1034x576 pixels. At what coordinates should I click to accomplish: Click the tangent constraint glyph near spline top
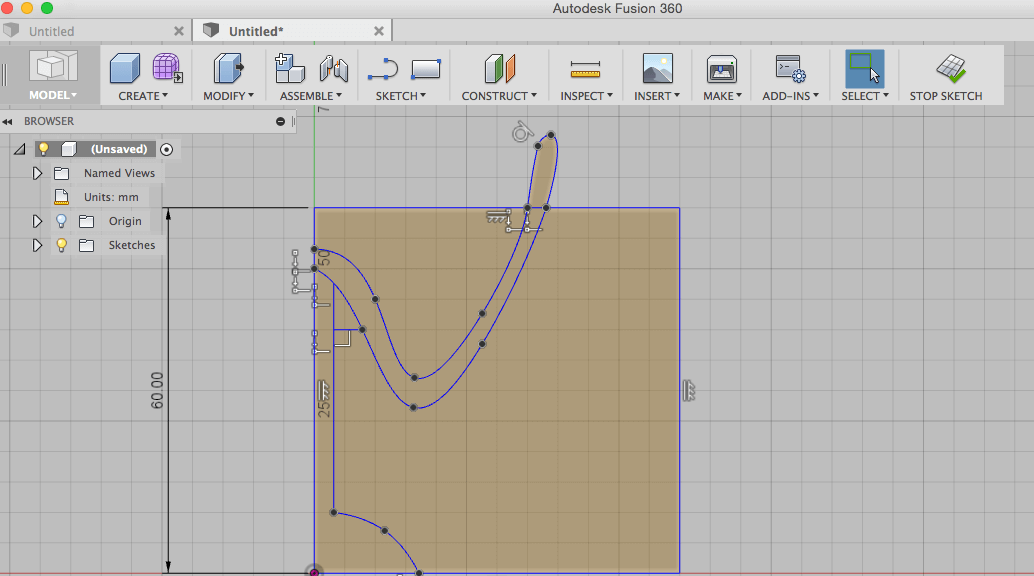pyautogui.click(x=522, y=132)
